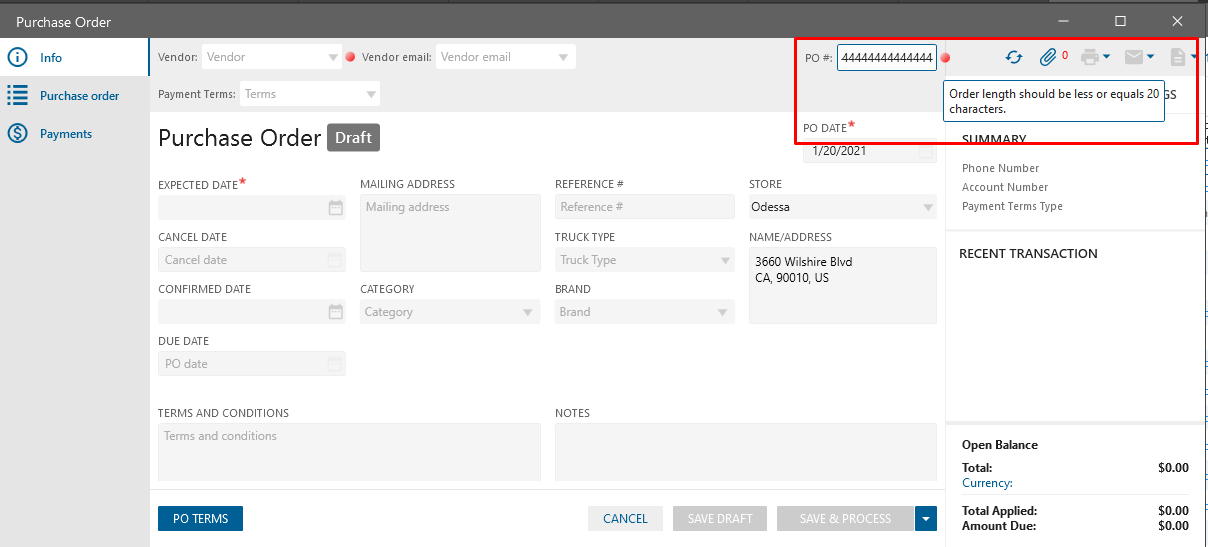Open the Save & Process split arrow

click(x=926, y=519)
